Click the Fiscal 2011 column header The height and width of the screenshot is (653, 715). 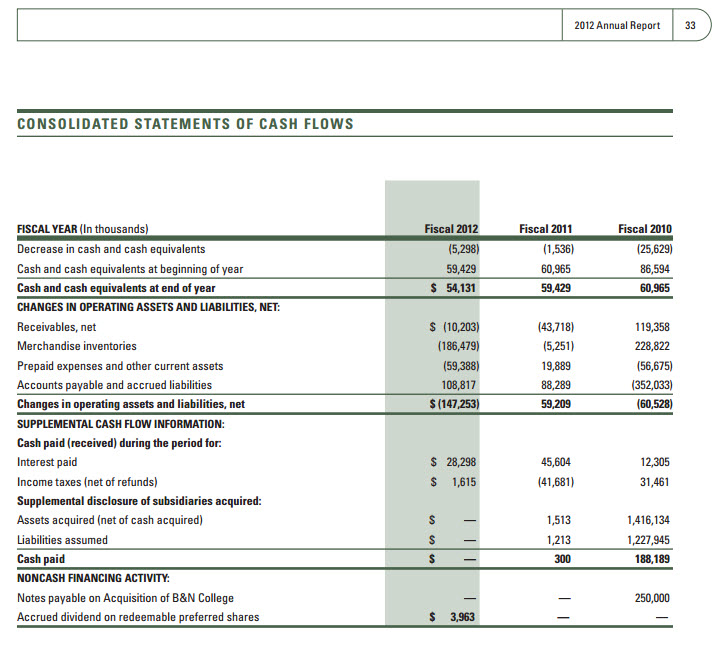click(x=545, y=229)
